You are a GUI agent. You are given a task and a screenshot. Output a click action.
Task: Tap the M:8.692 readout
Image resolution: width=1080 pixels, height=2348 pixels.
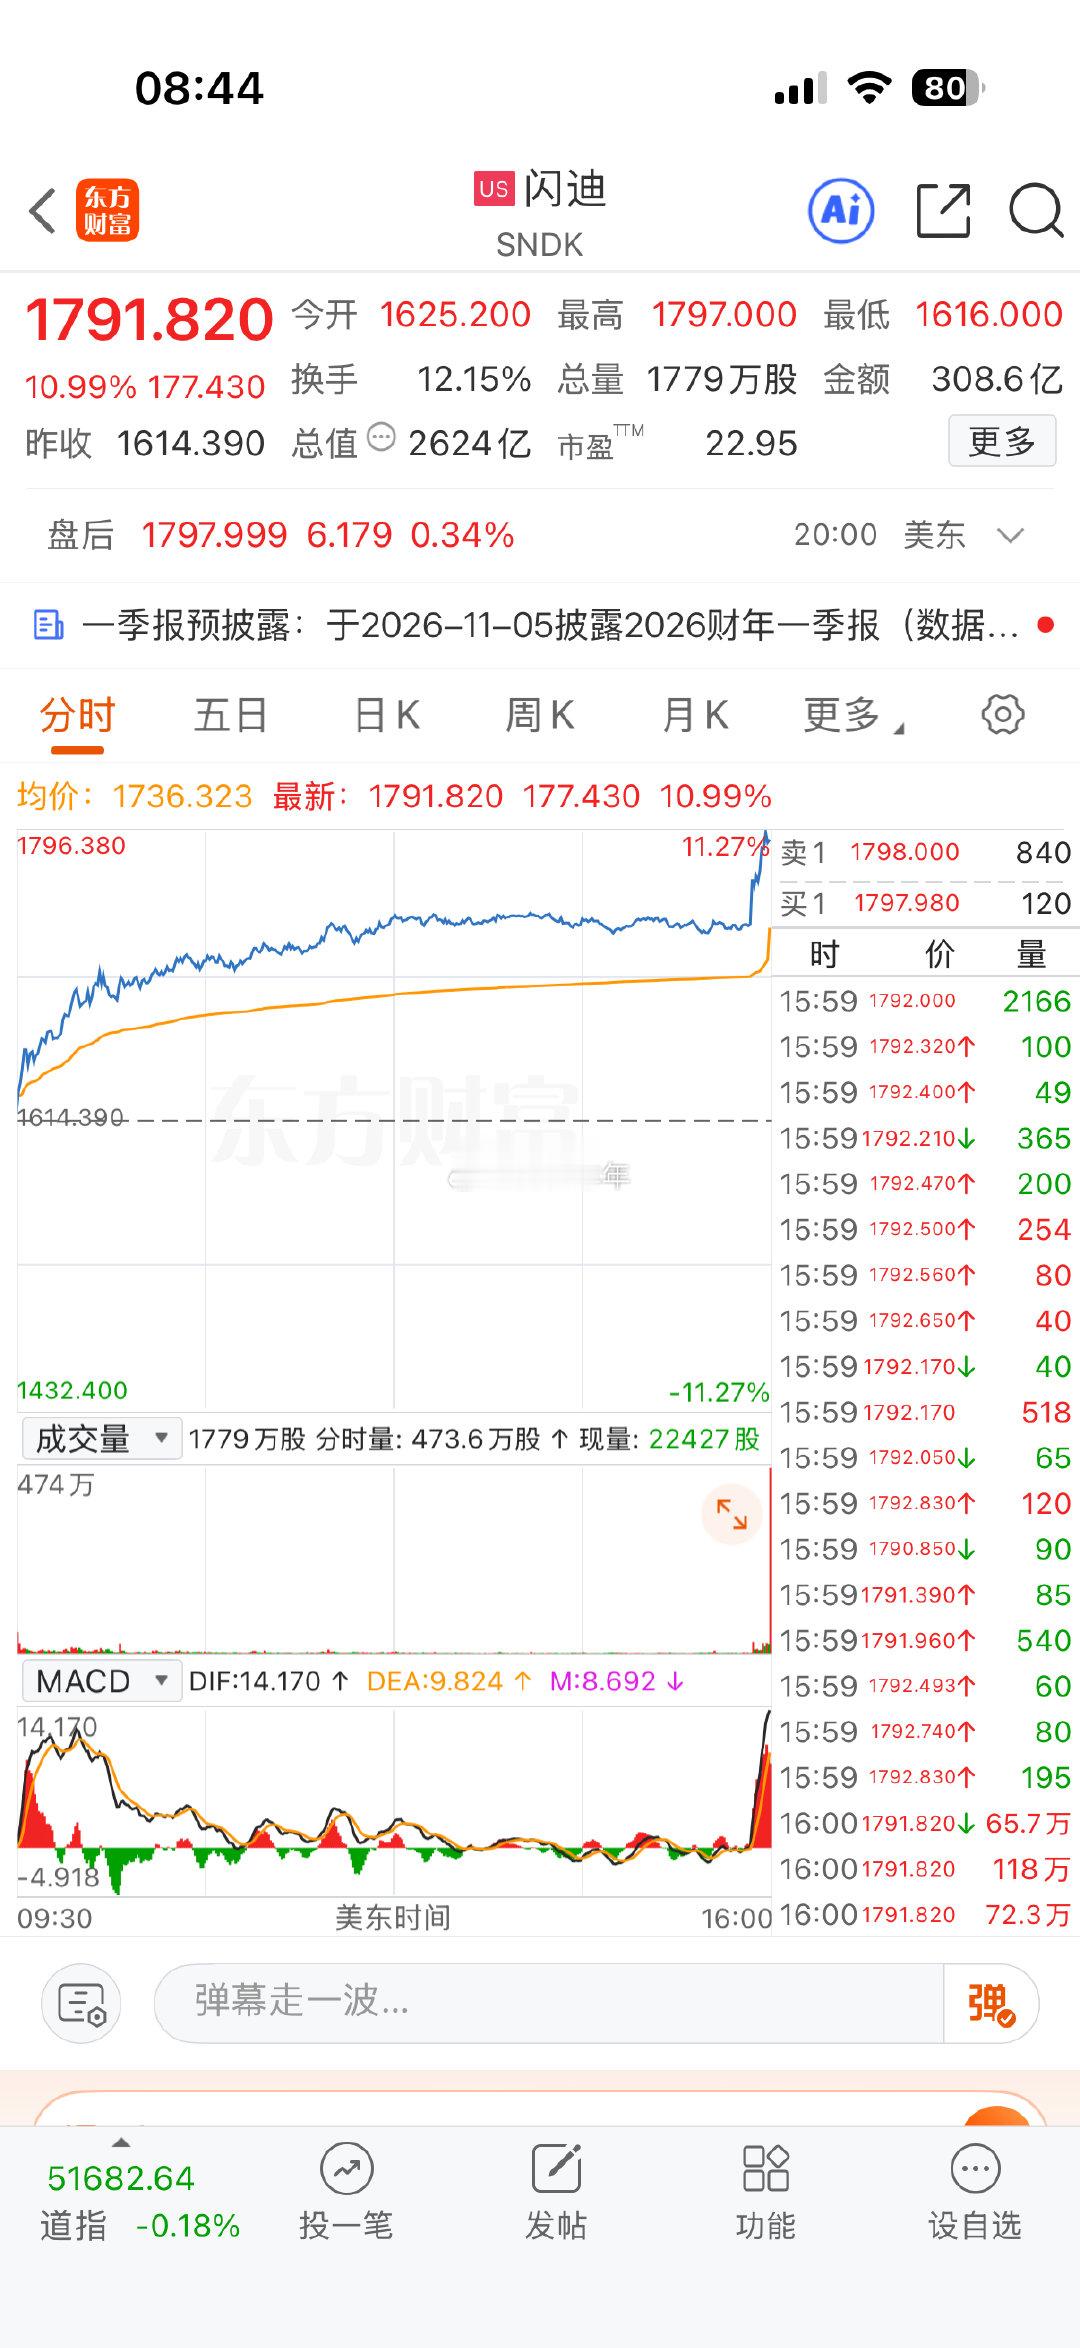[617, 1682]
